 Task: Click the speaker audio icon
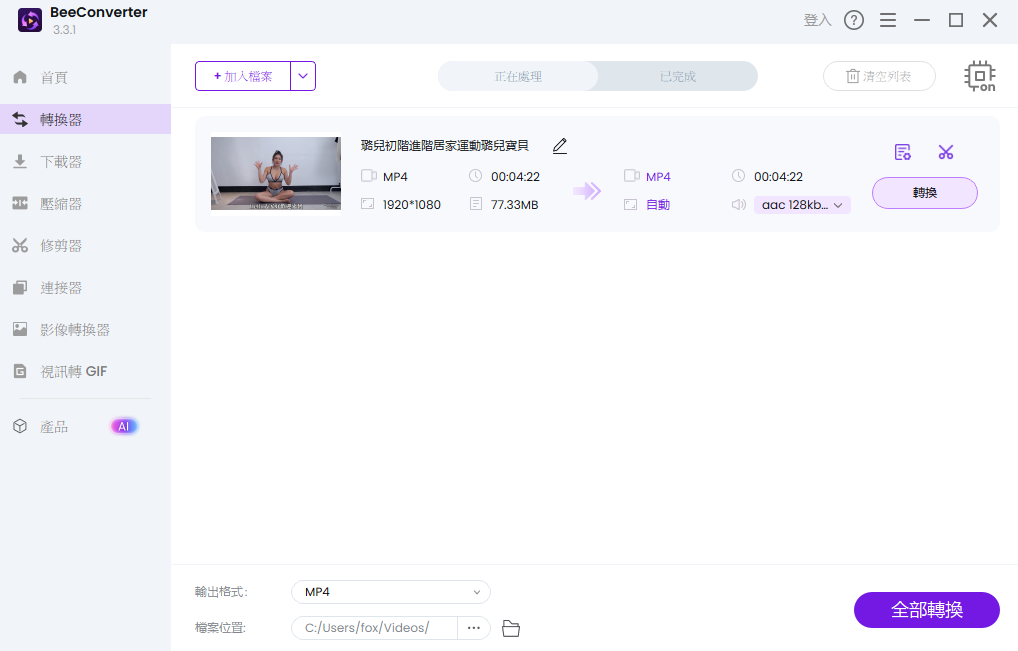tap(739, 205)
